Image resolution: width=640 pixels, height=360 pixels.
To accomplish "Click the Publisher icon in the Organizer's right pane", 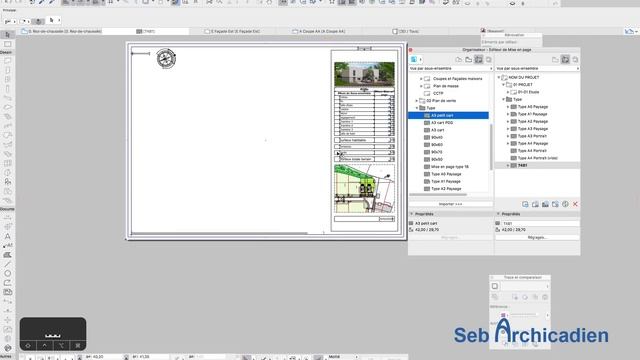I will click(x=575, y=60).
